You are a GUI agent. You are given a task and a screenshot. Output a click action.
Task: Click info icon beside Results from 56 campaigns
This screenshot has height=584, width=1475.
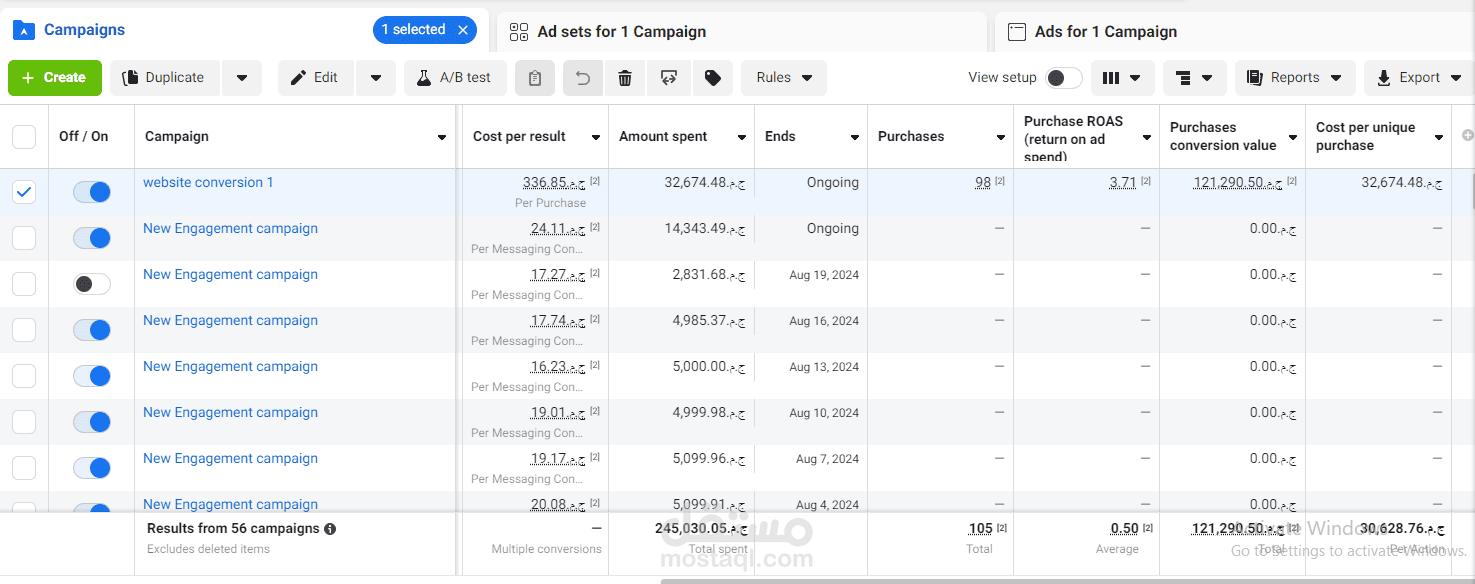coord(330,529)
